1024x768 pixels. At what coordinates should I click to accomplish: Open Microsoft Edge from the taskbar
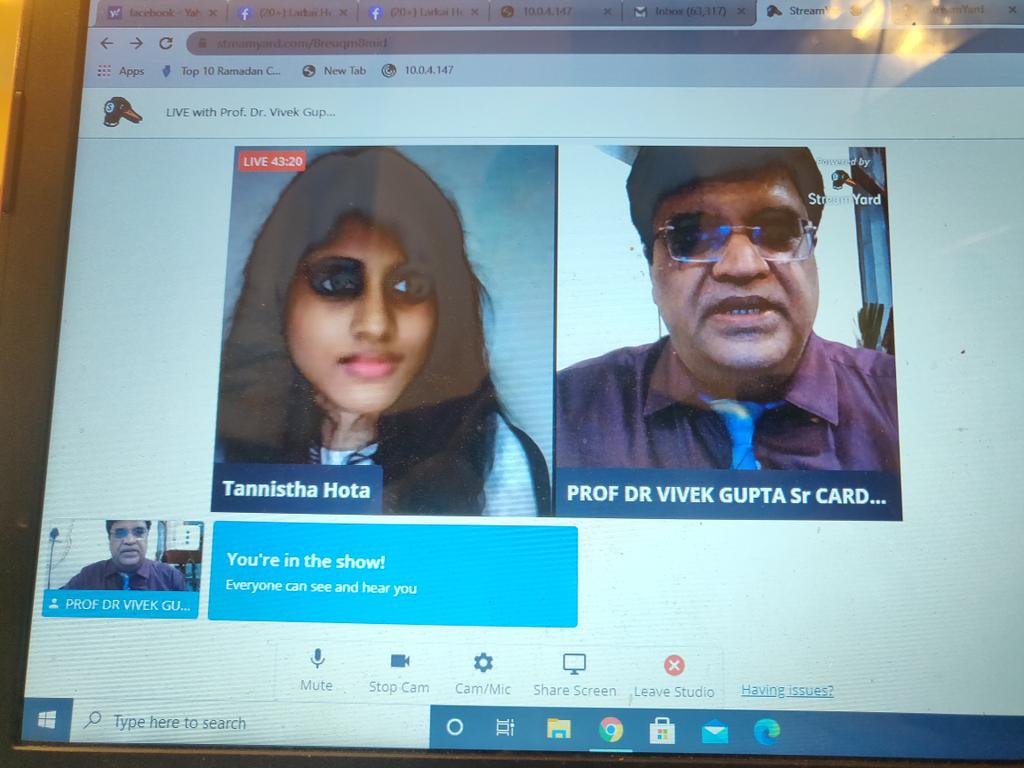point(767,731)
